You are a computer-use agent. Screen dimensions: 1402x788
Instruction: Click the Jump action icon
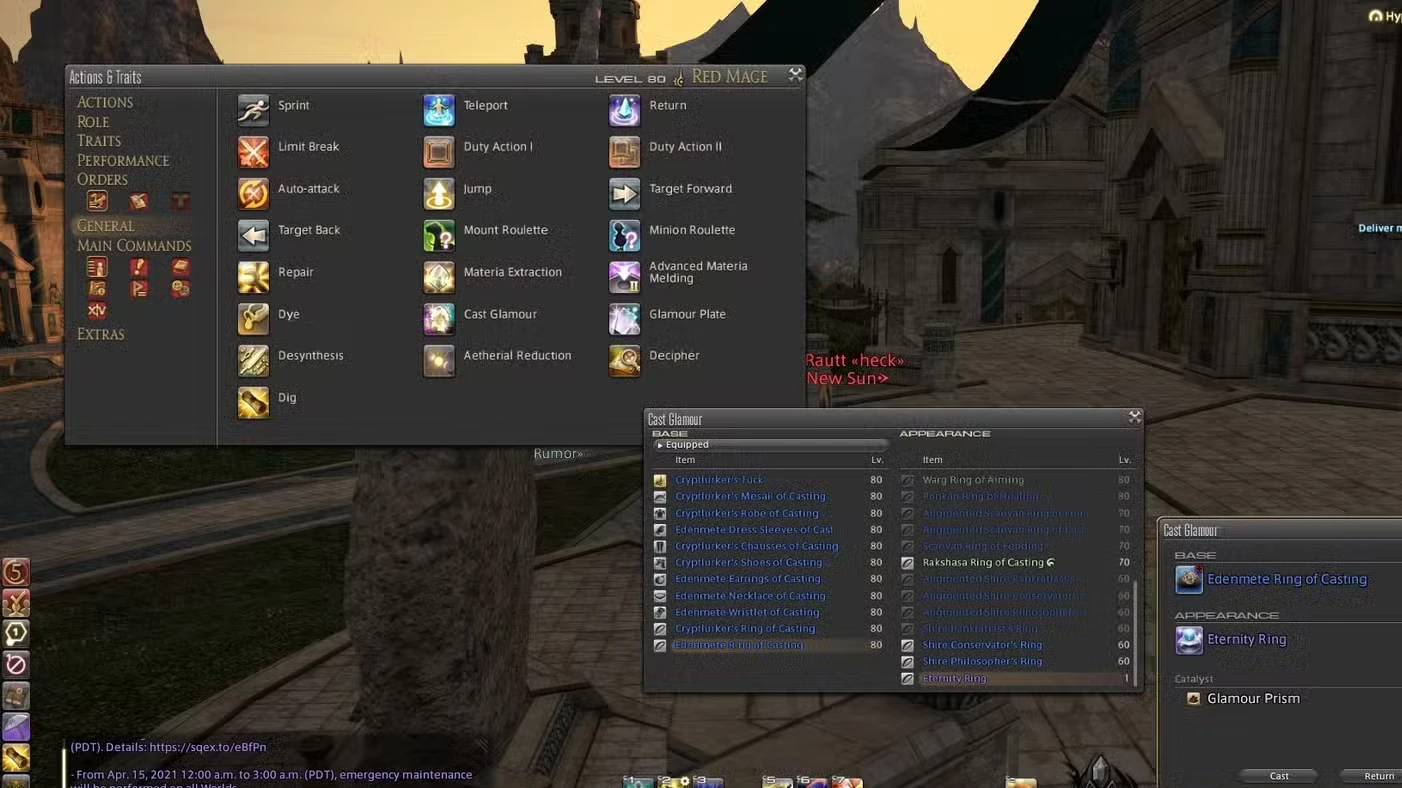tap(439, 193)
